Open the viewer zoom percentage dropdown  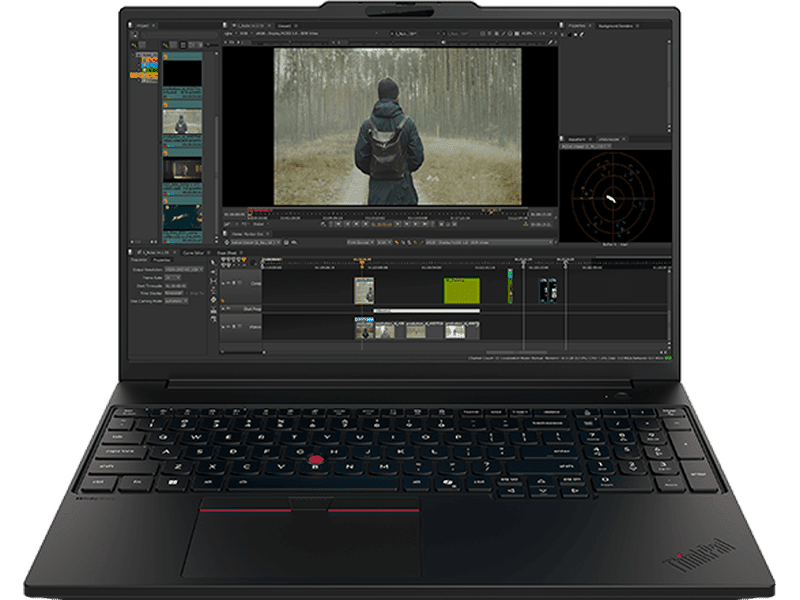[527, 34]
